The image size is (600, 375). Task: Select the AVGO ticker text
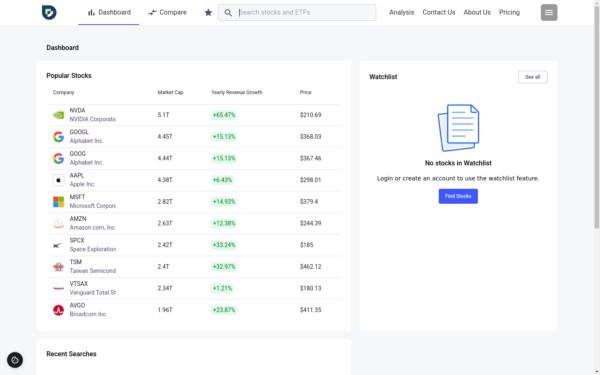[x=77, y=305]
